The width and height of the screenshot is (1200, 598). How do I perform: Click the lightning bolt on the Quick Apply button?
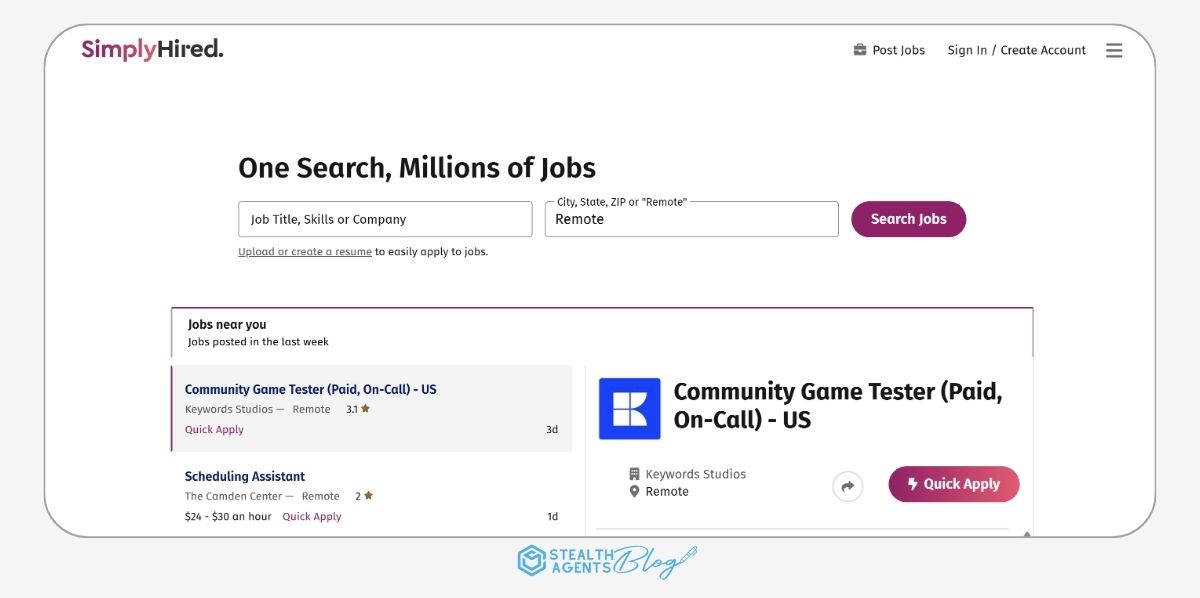tap(912, 484)
